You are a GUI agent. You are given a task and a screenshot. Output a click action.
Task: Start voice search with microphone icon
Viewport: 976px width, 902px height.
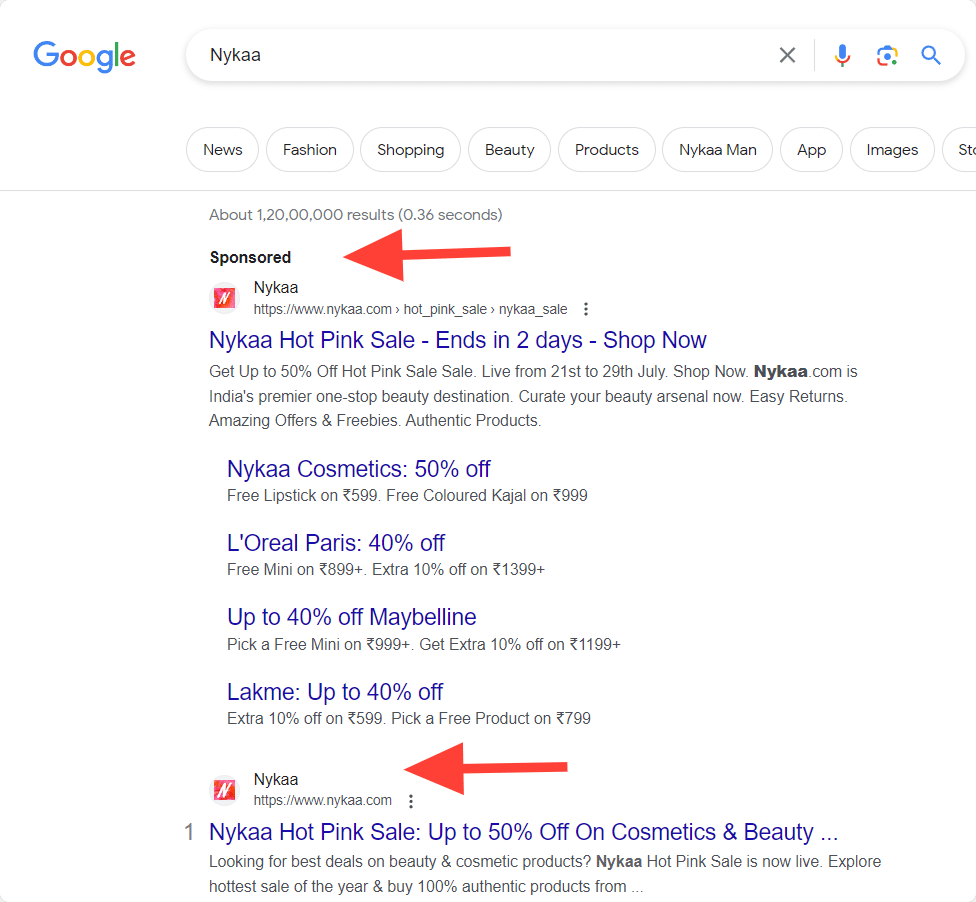[842, 55]
